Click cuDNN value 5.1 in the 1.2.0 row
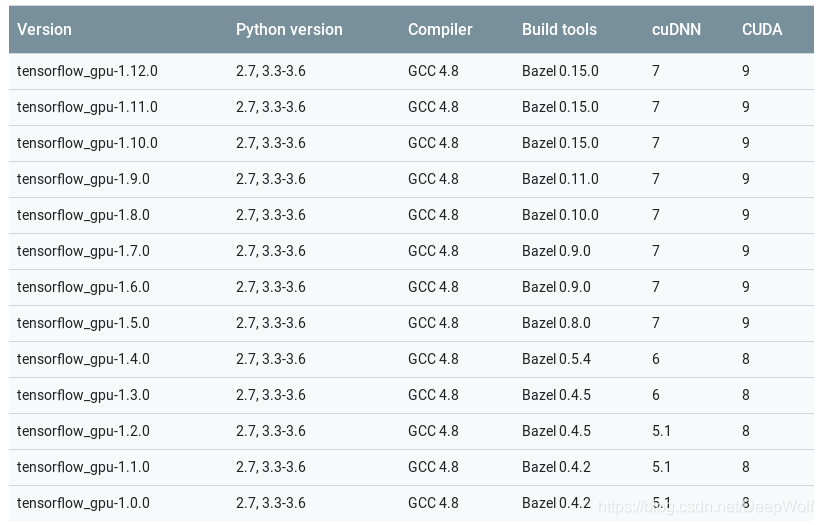 pos(661,431)
